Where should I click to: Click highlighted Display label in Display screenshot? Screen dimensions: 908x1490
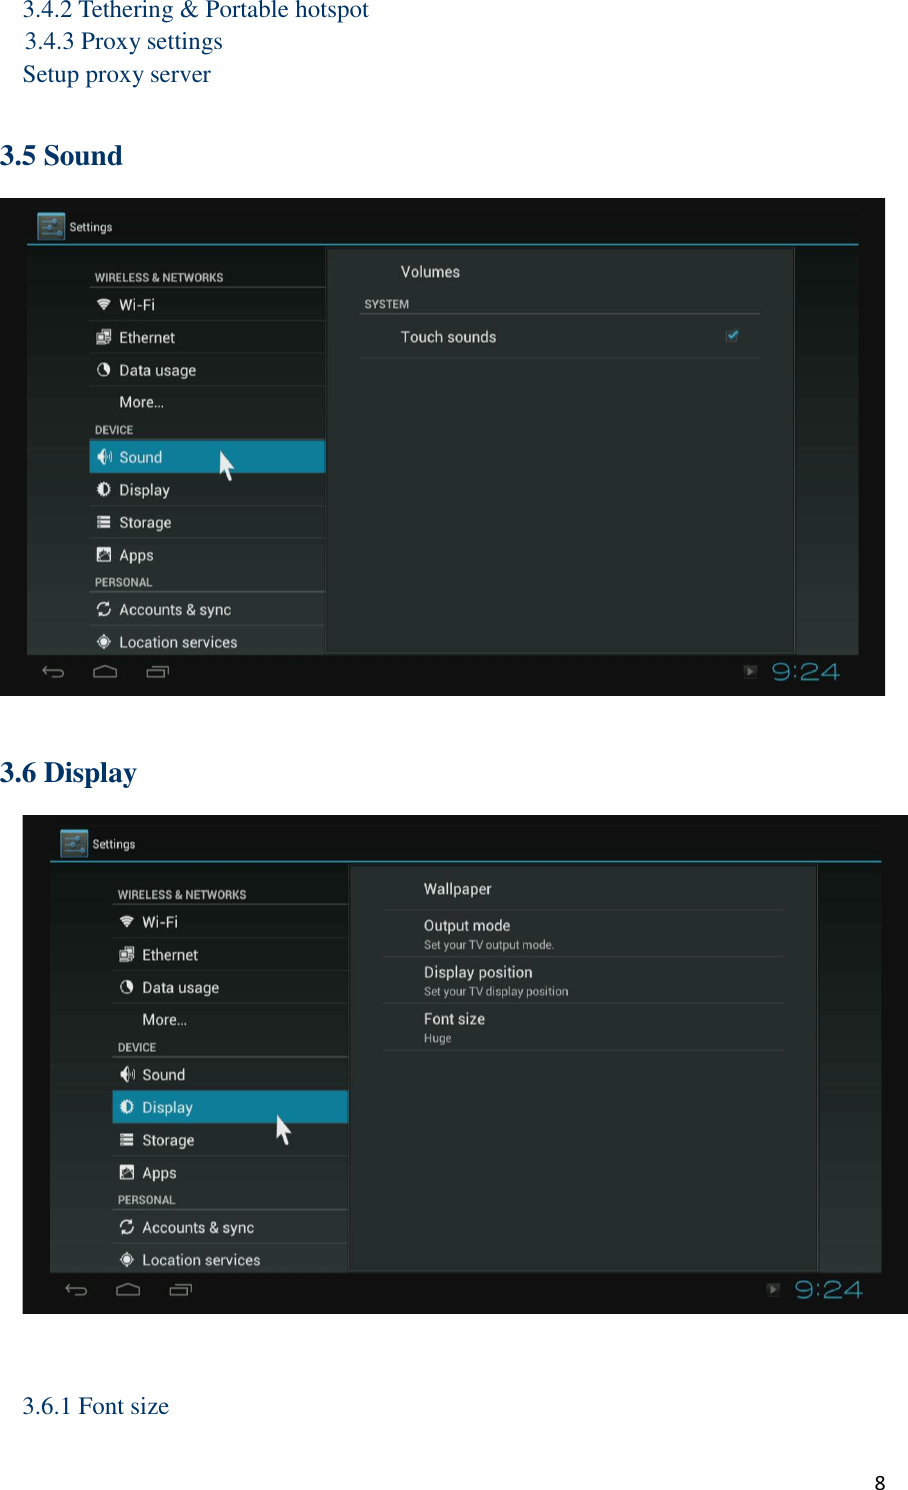167,1107
